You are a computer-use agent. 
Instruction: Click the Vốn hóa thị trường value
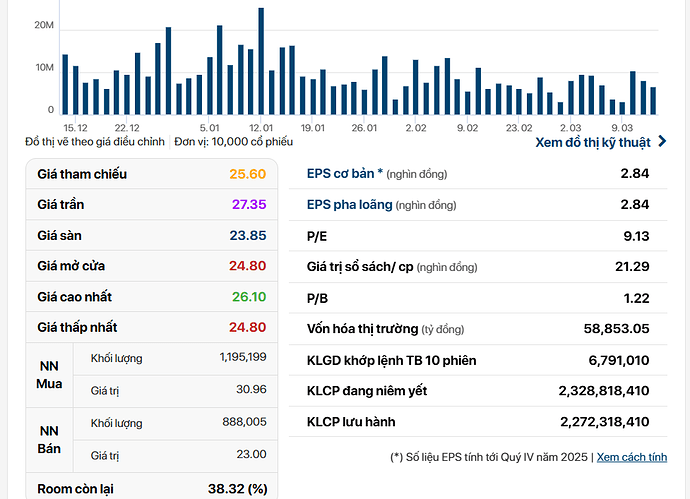click(616, 328)
